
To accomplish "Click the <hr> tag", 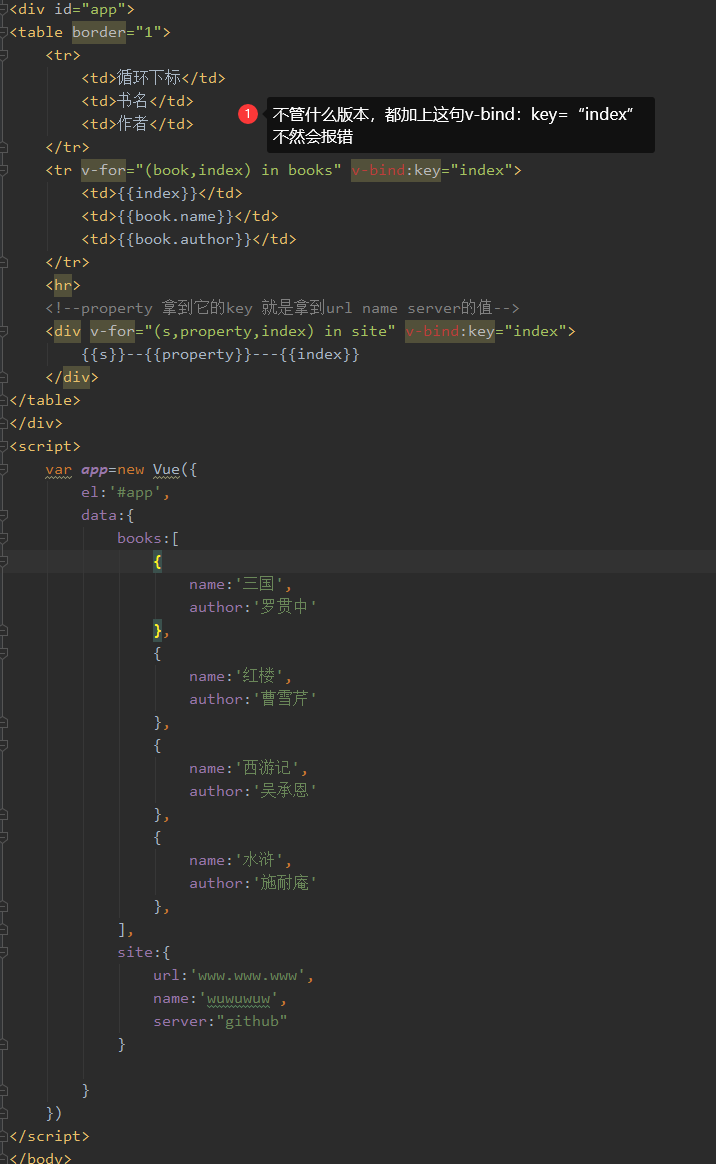I will (x=63, y=285).
